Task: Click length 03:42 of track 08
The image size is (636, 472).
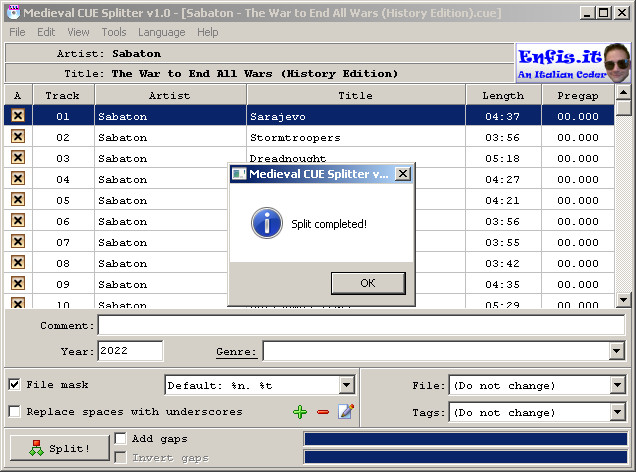Action: point(503,264)
